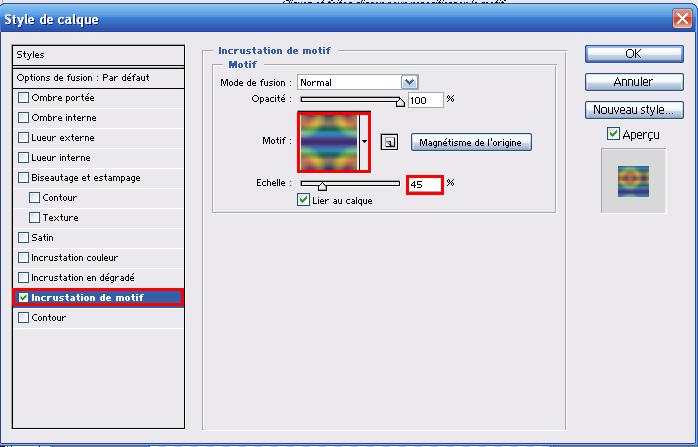Viewport: 698px width, 447px height.
Task: Enable the Ombre portée checkbox
Action: 23,98
